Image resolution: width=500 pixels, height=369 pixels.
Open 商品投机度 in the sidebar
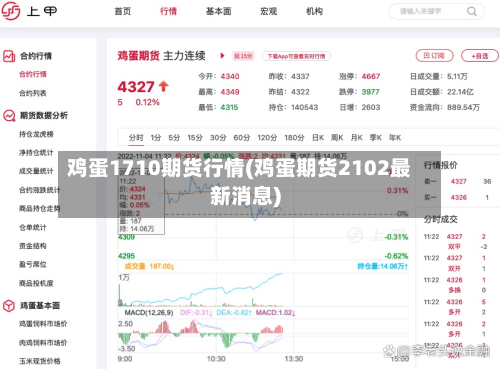tap(36, 283)
